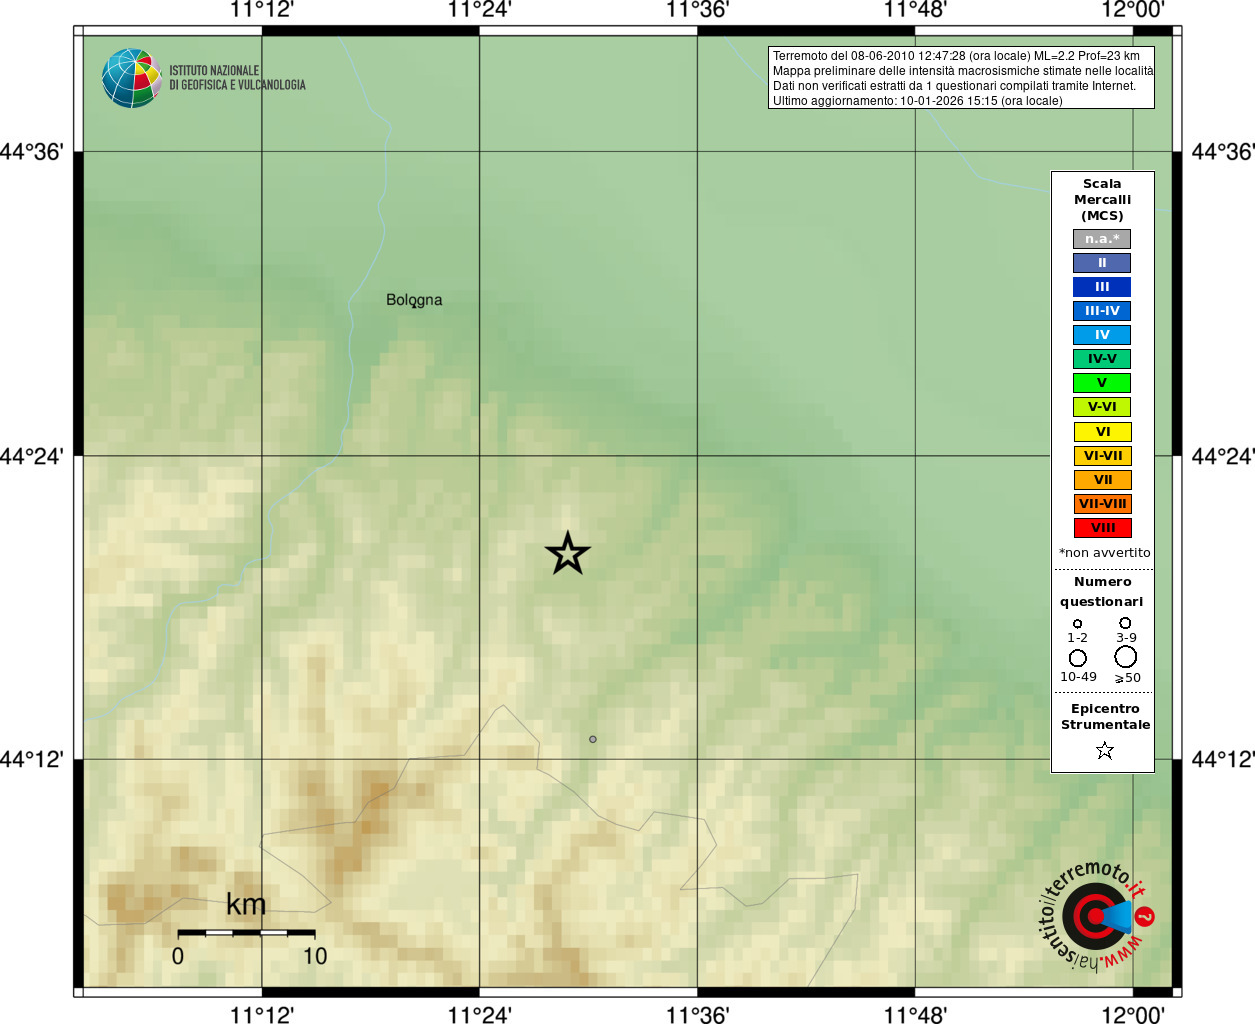Select the IV-V intensity swatch
The height and width of the screenshot is (1024, 1255).
(x=1102, y=359)
